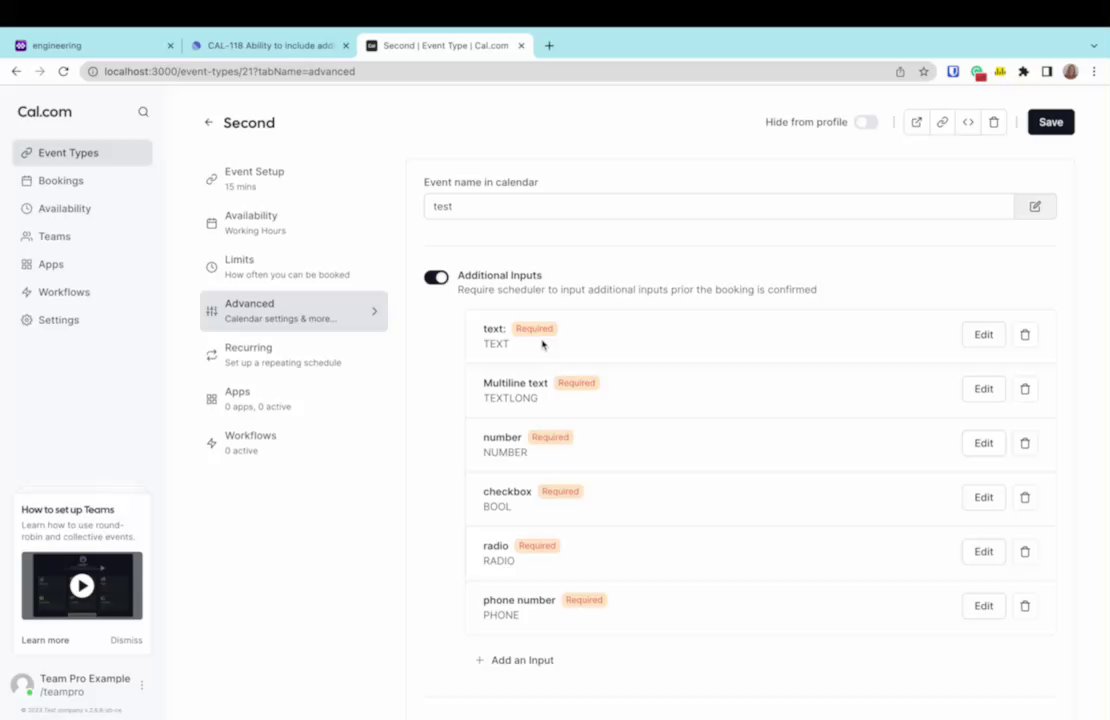Delete the text input row
This screenshot has height=720, width=1110.
[1024, 335]
